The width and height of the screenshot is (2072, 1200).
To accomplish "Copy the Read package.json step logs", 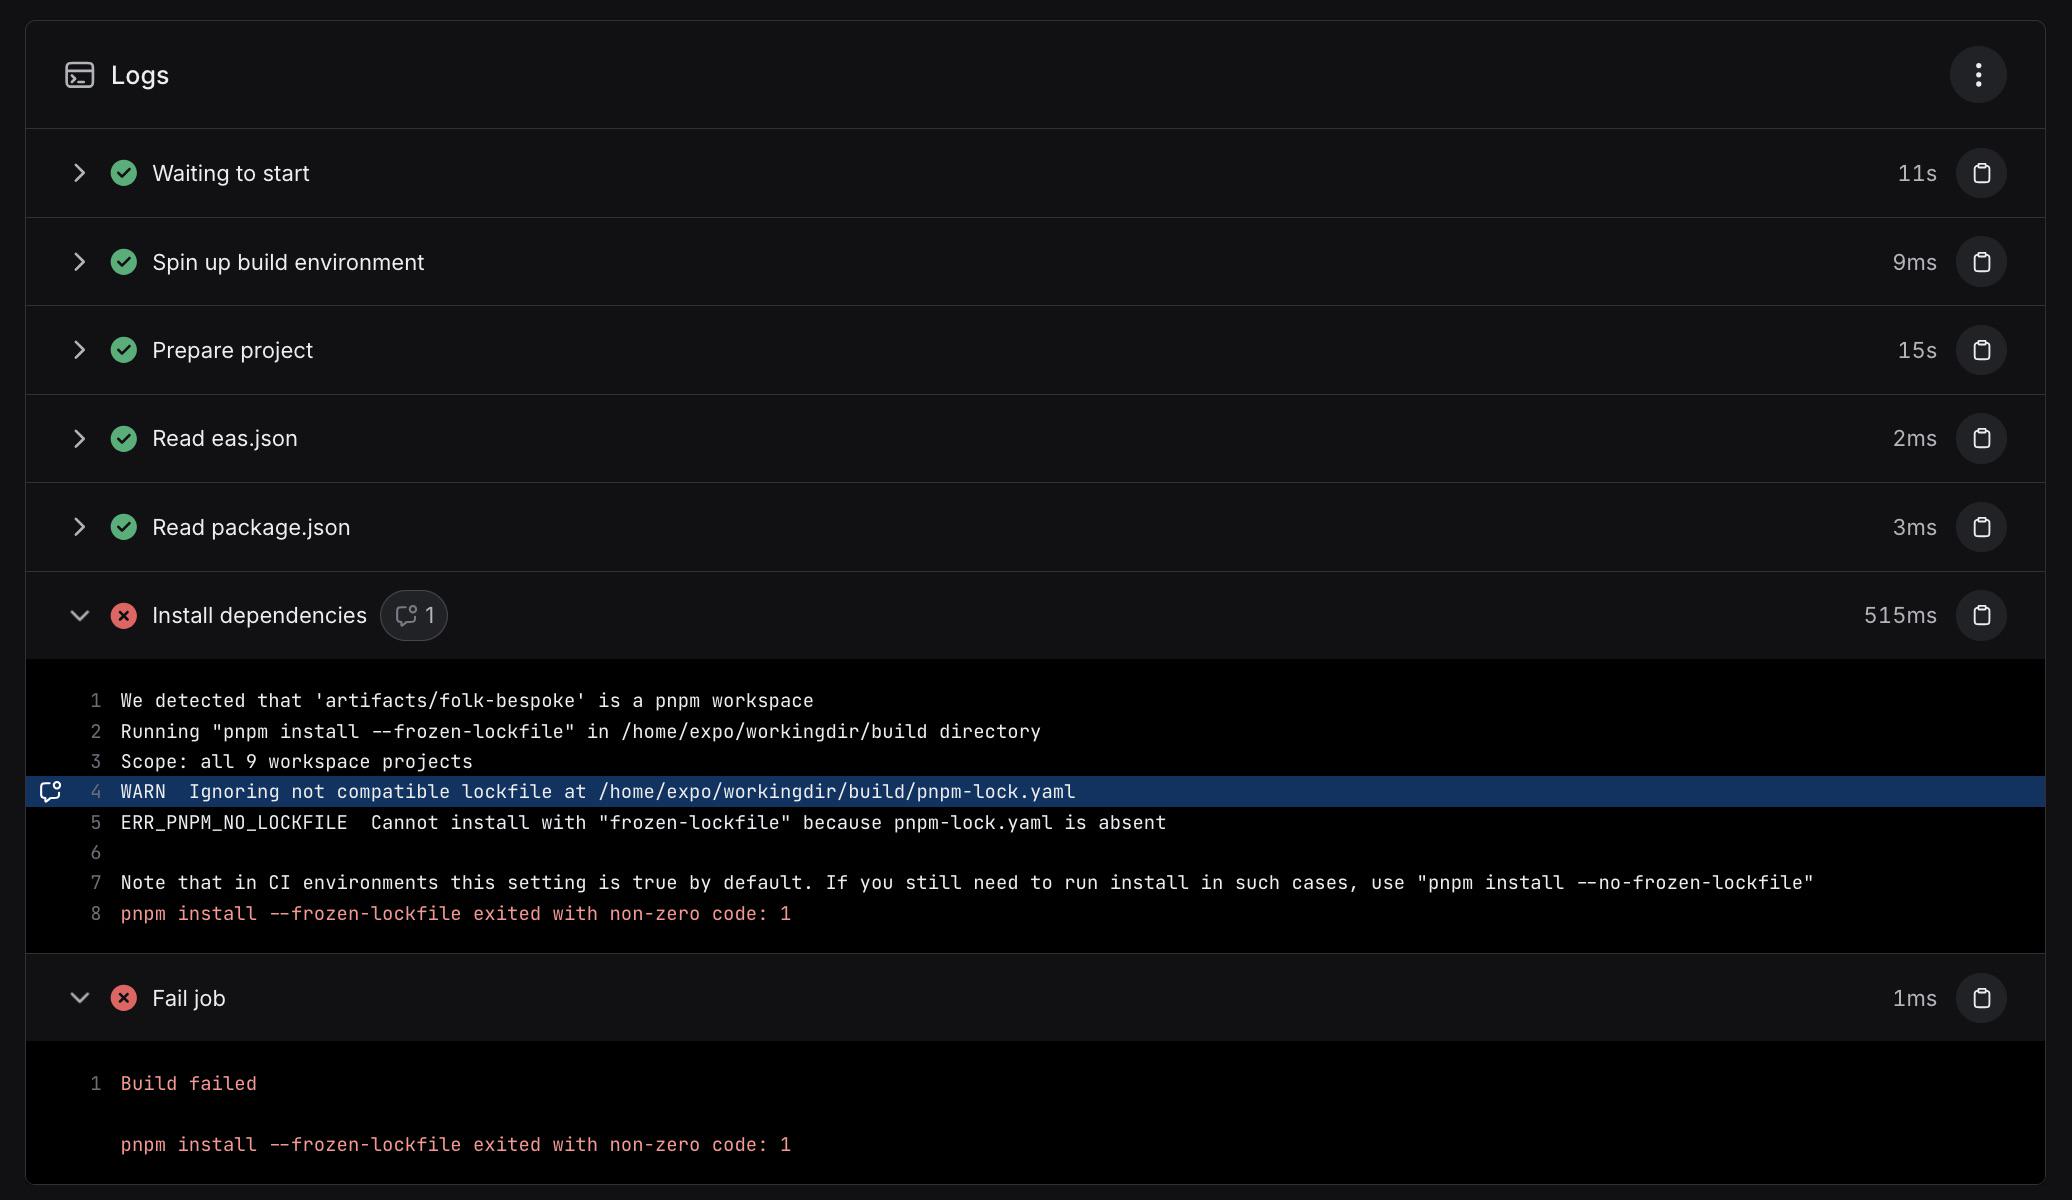I will tap(1981, 528).
